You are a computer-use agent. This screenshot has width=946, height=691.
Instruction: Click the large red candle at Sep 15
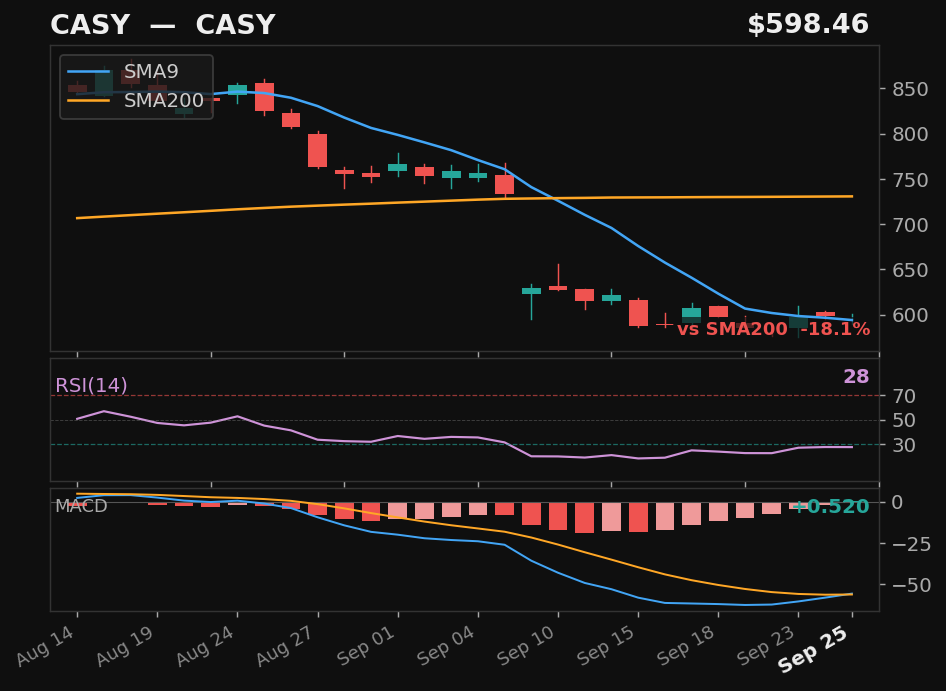[x=638, y=313]
